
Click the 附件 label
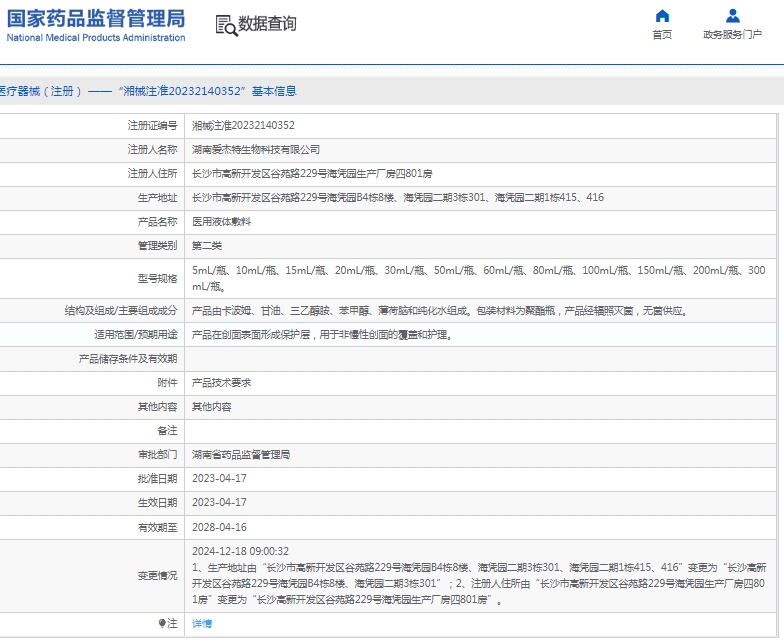pyautogui.click(x=168, y=382)
